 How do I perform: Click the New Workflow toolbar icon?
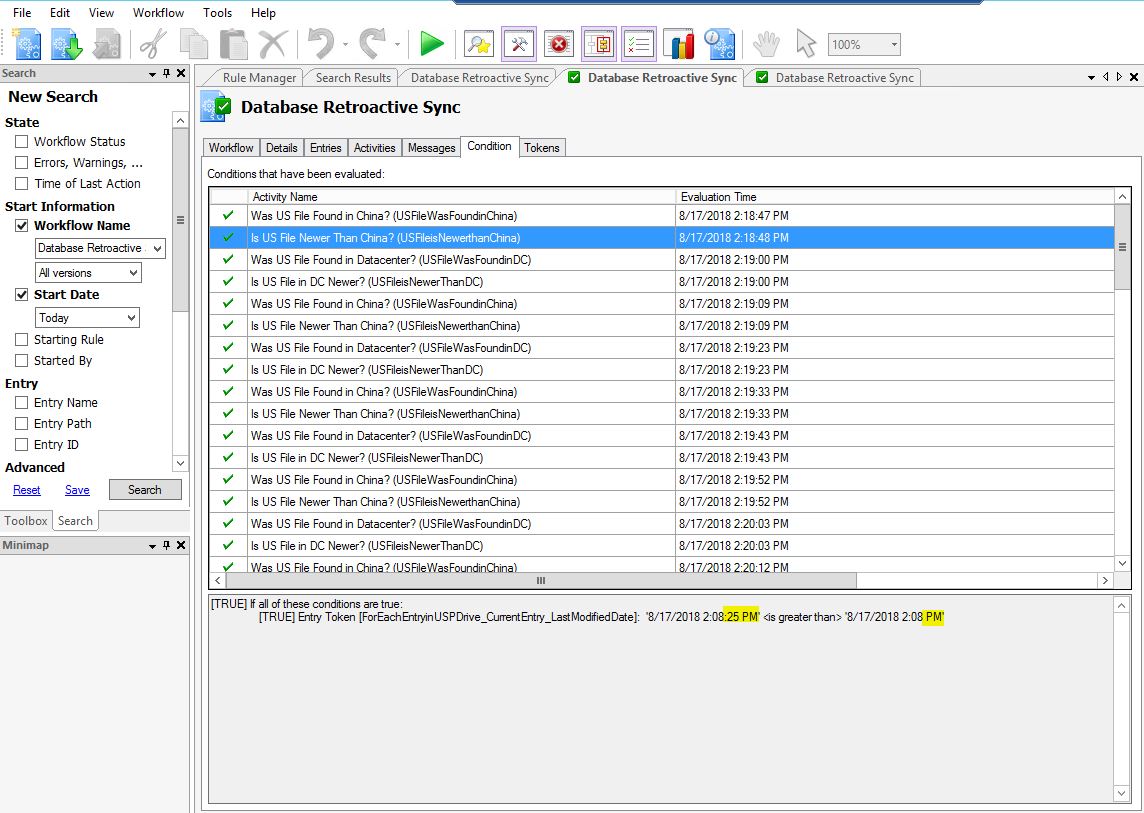point(27,44)
